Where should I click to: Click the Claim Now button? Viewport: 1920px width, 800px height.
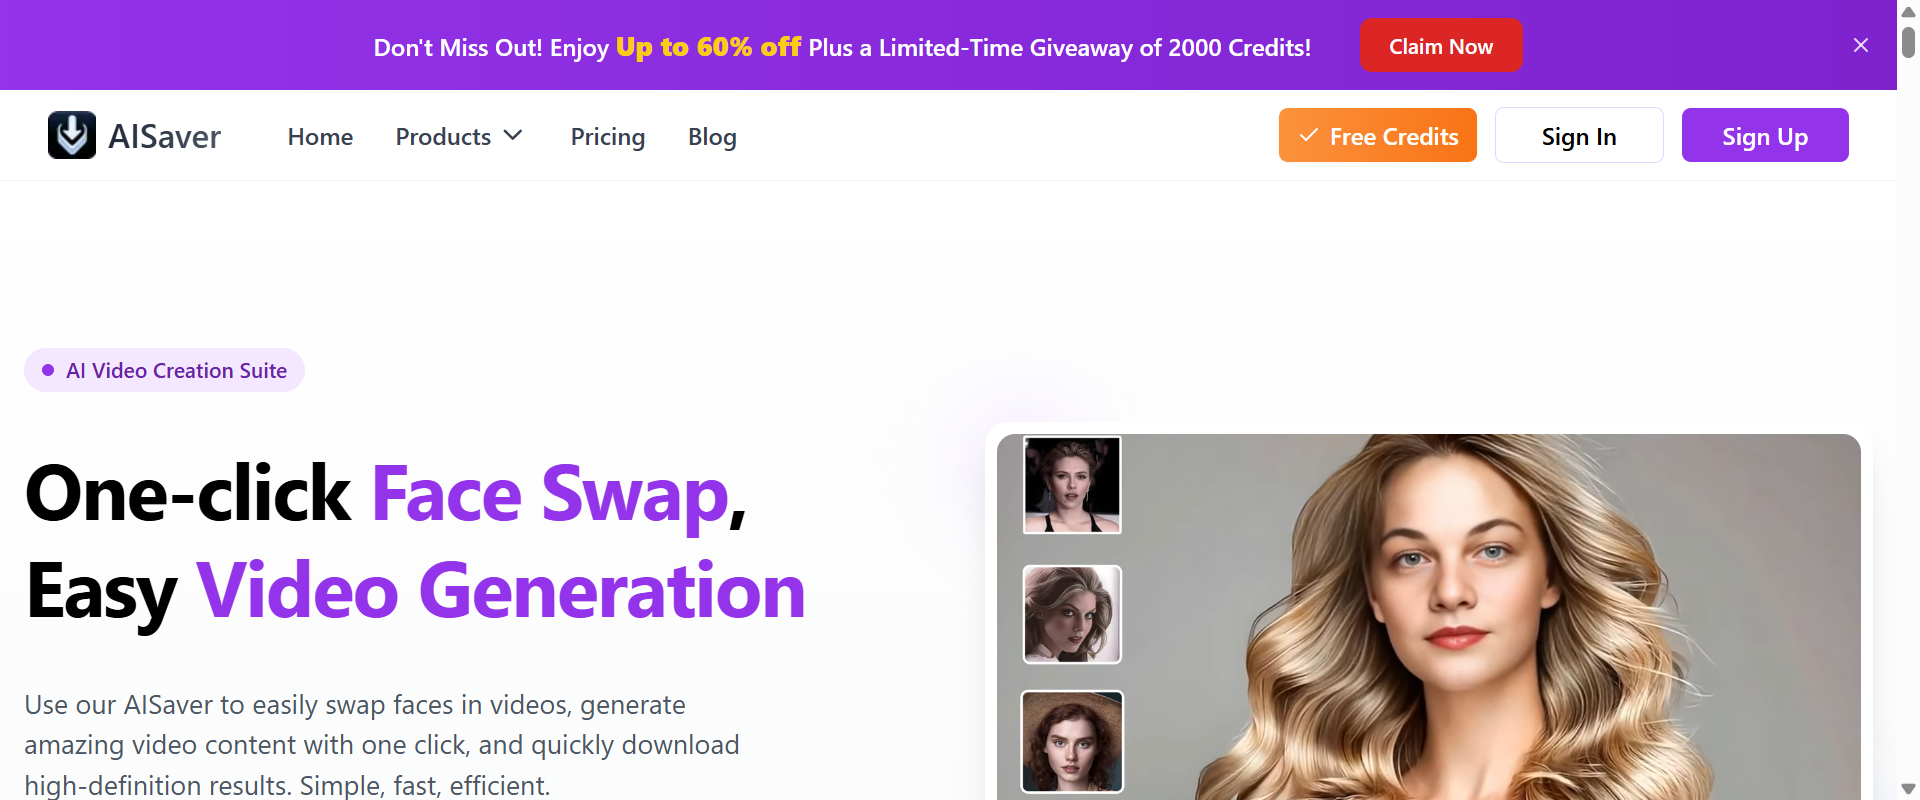tap(1441, 46)
